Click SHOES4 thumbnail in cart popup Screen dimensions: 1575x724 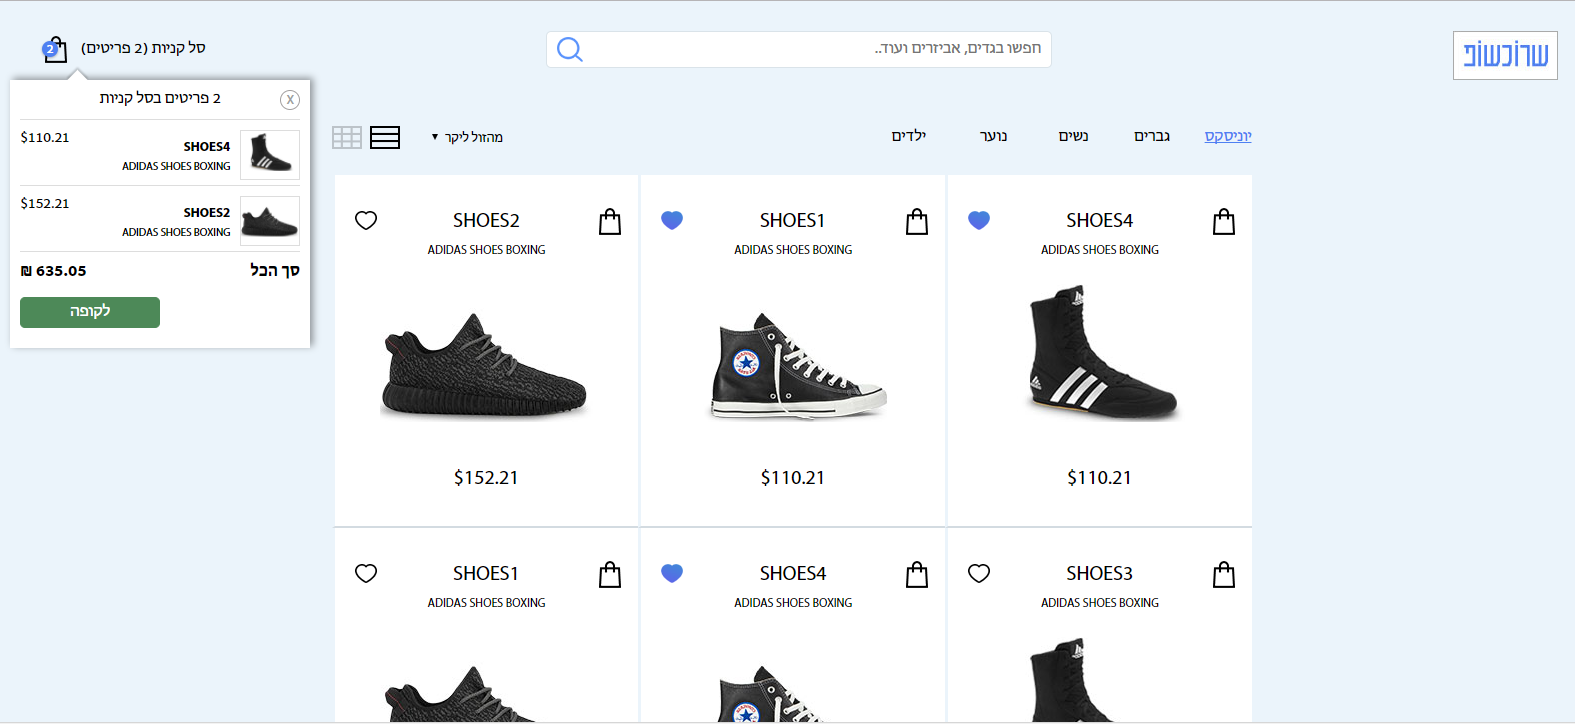[270, 155]
